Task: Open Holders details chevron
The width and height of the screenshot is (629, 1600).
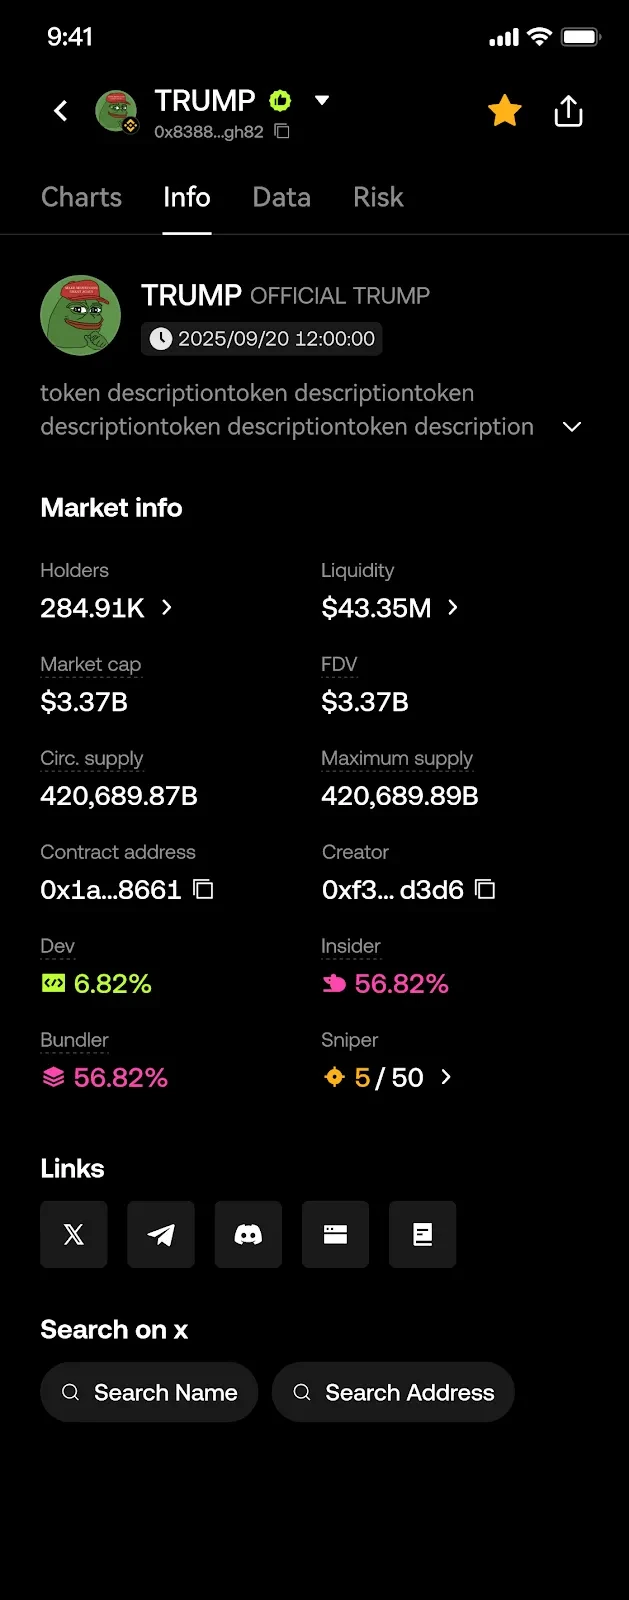Action: pyautogui.click(x=167, y=607)
